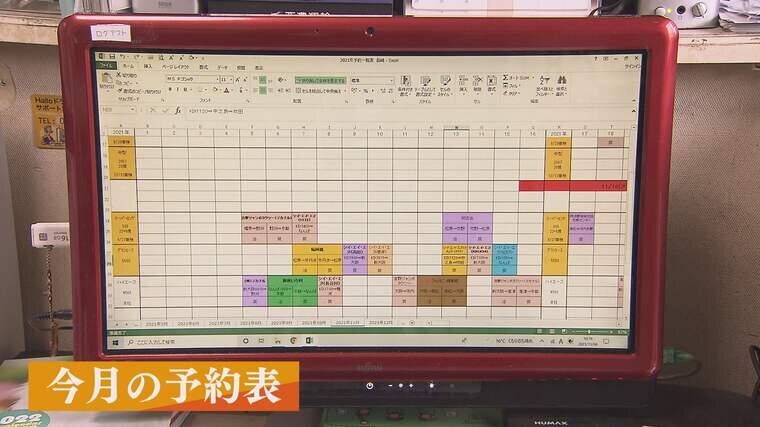The height and width of the screenshot is (427, 760).
Task: Click the previous sheet navigation arrow
Action: pyautogui.click(x=117, y=324)
